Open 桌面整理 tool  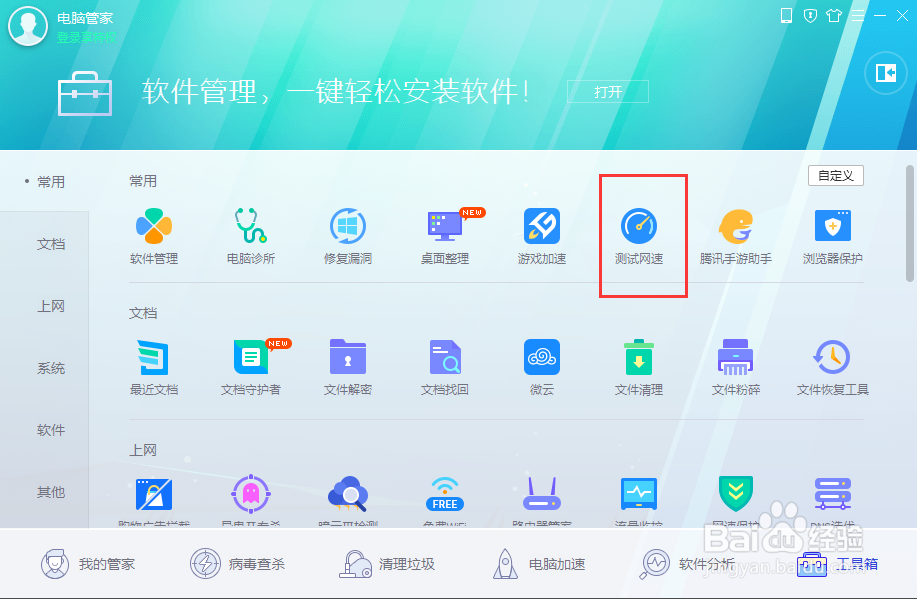pos(445,226)
